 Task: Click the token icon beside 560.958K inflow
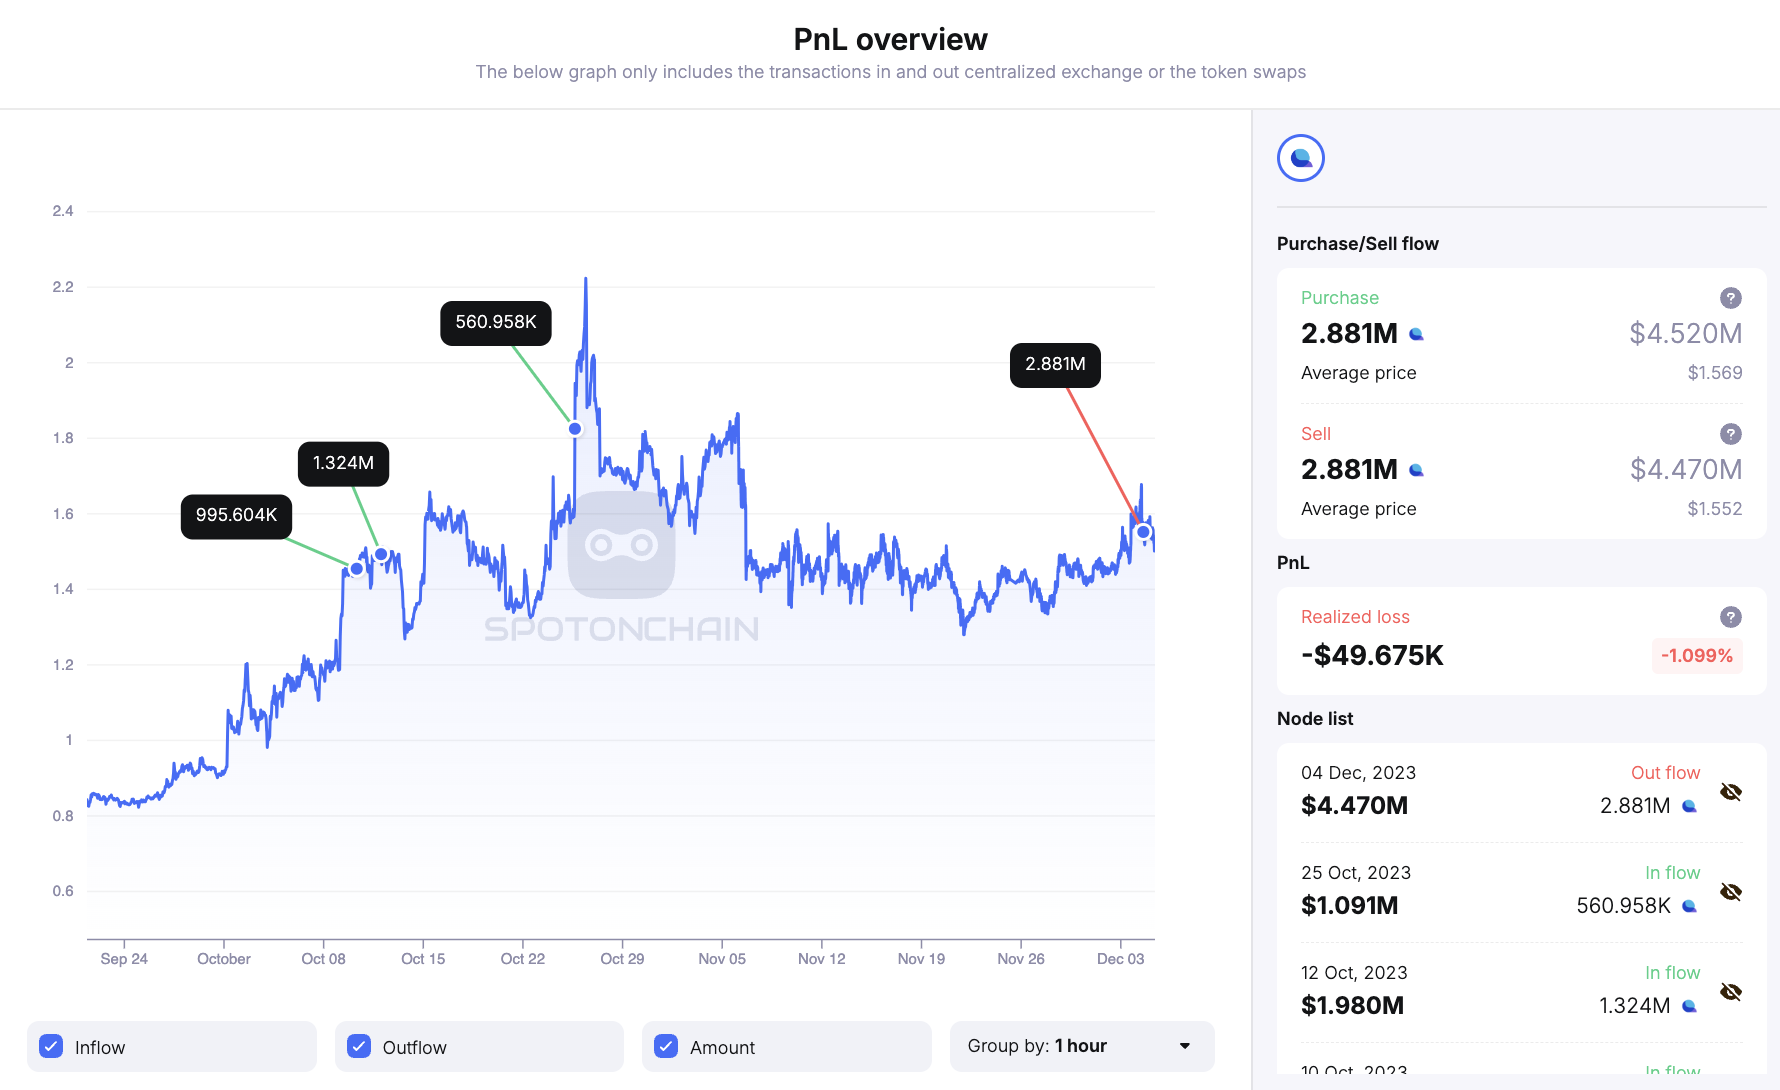pos(1688,905)
